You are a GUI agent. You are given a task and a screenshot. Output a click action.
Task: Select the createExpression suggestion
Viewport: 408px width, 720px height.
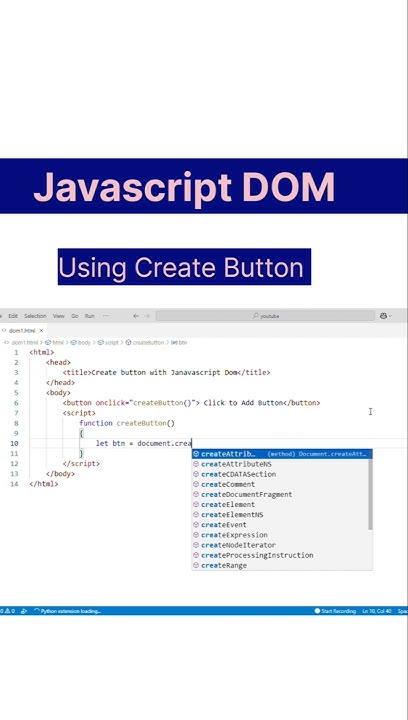click(280, 535)
